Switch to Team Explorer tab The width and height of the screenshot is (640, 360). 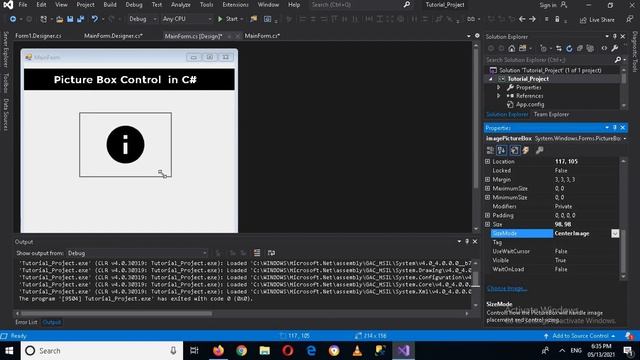click(551, 115)
